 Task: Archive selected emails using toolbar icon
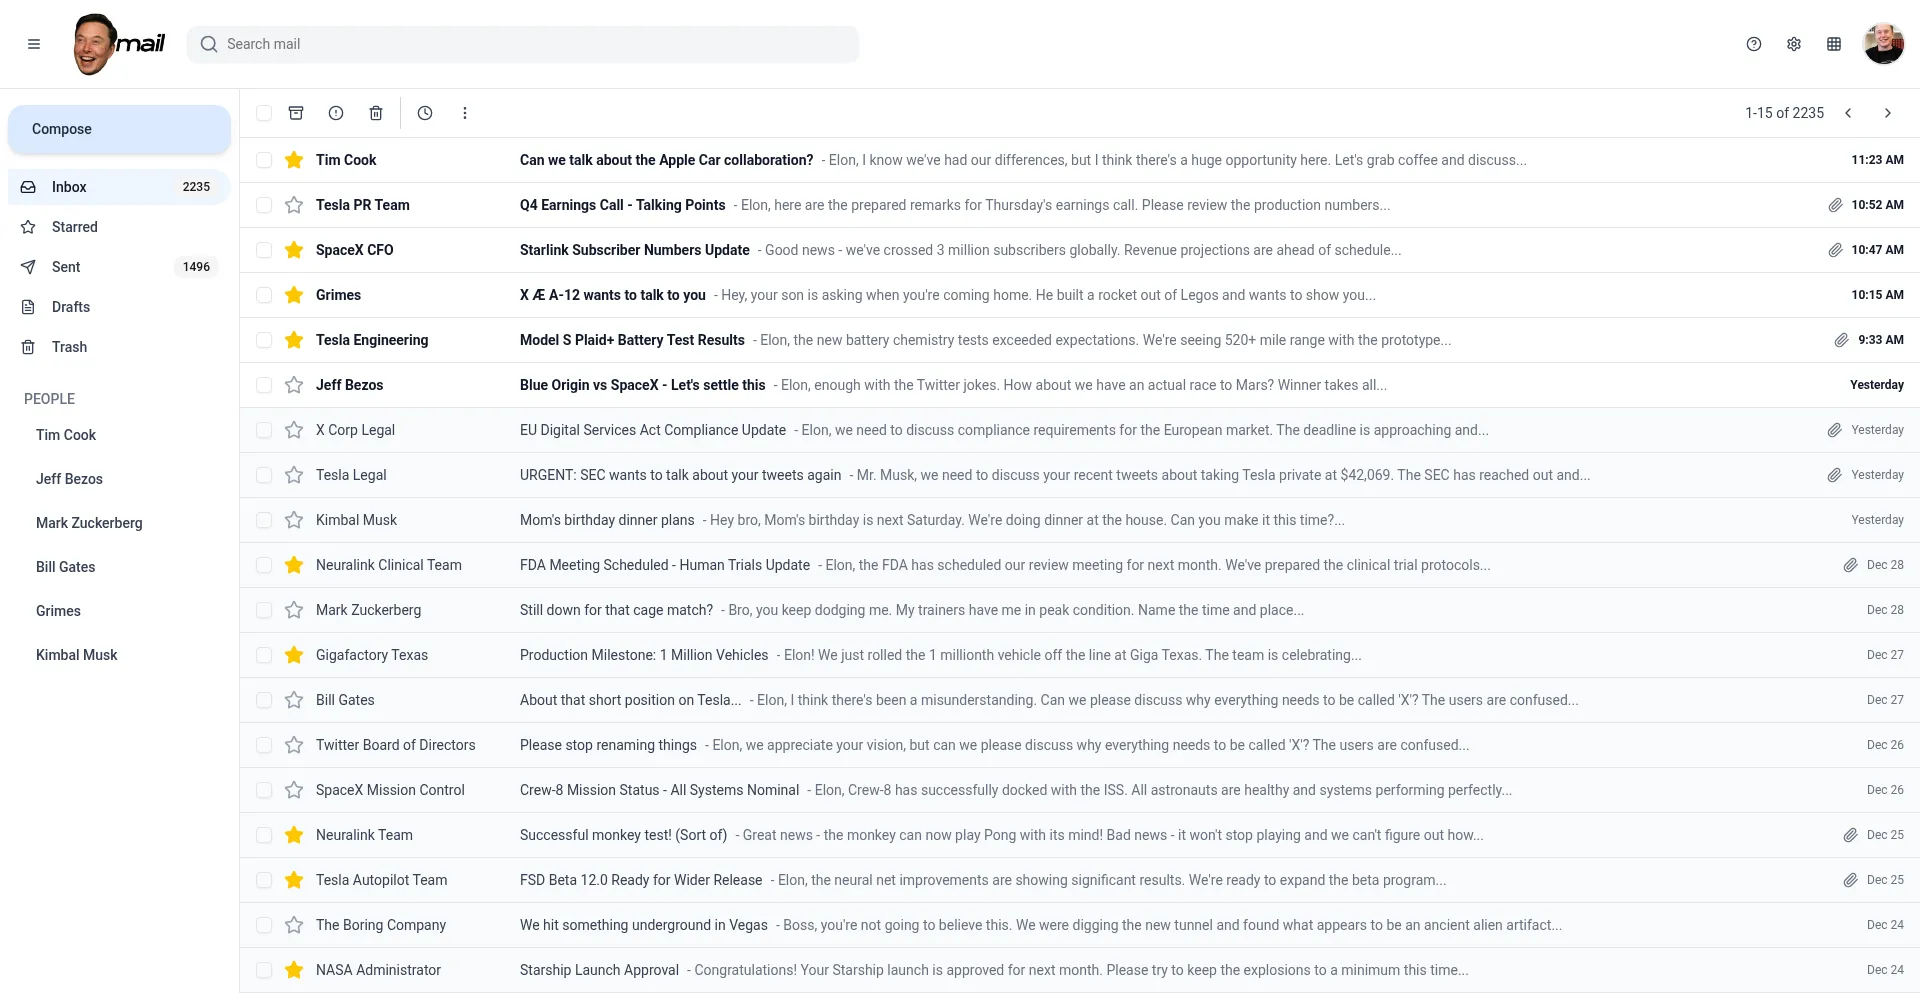click(x=296, y=113)
